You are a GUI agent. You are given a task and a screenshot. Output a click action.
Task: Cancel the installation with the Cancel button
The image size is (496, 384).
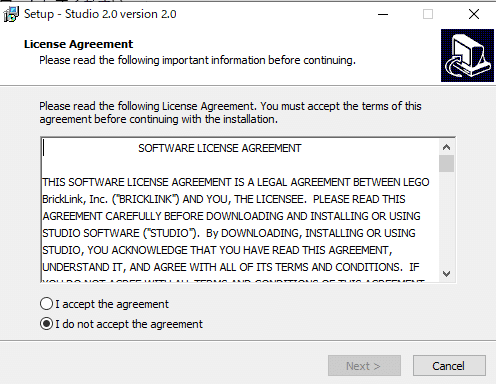click(x=449, y=366)
